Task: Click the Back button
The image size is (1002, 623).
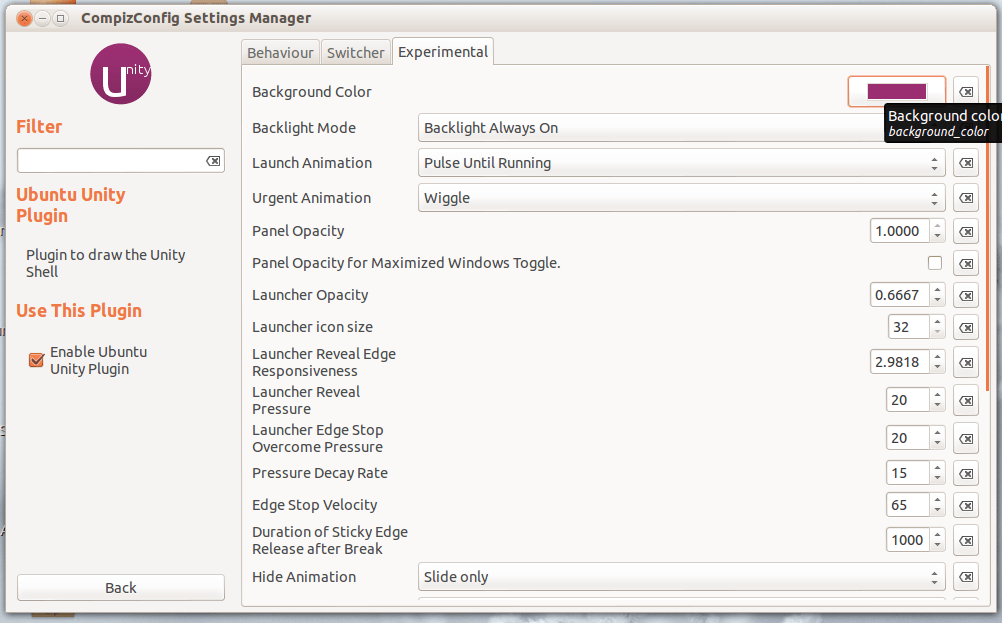Action: tap(121, 587)
